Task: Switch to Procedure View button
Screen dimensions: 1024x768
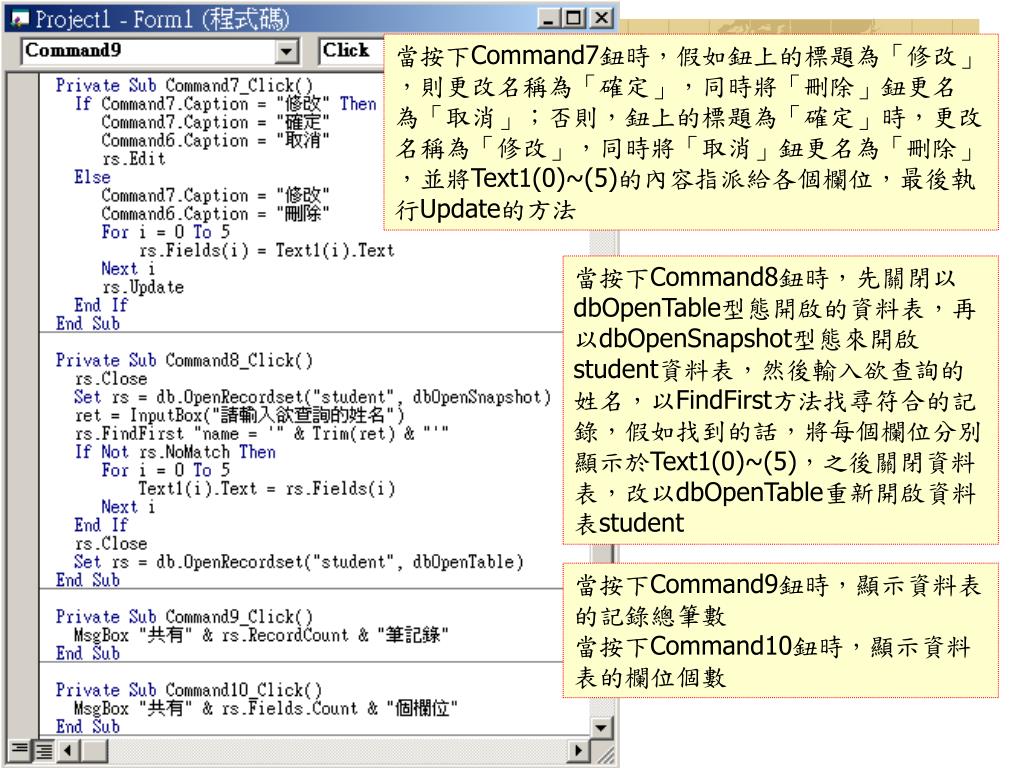Action: point(20,750)
